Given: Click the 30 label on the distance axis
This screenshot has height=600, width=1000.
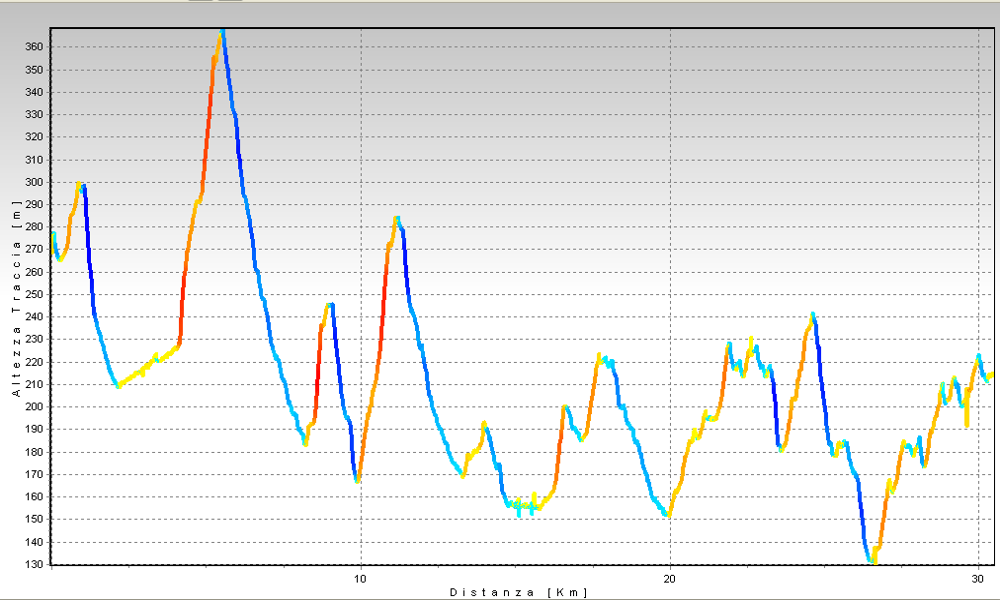Looking at the screenshot, I should [978, 578].
